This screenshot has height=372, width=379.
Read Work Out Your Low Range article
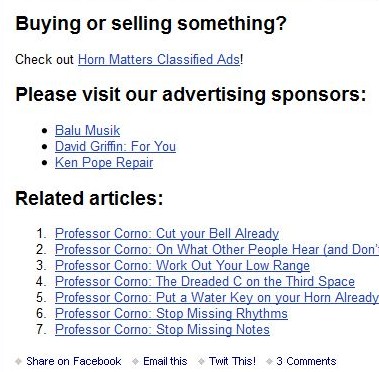click(x=182, y=265)
